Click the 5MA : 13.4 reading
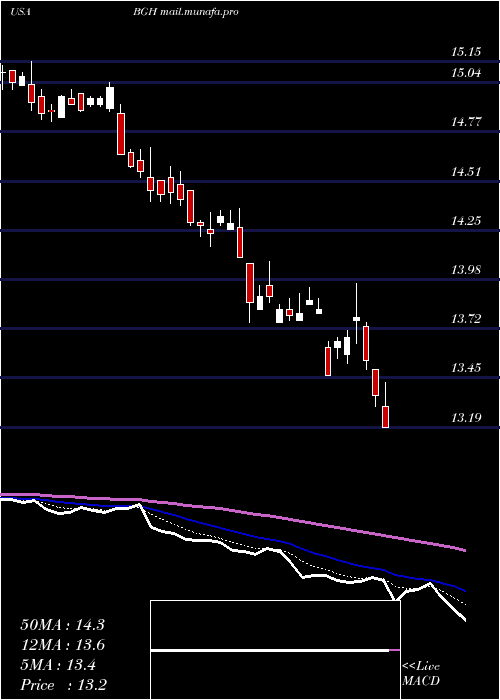The image size is (500, 700). [58, 665]
